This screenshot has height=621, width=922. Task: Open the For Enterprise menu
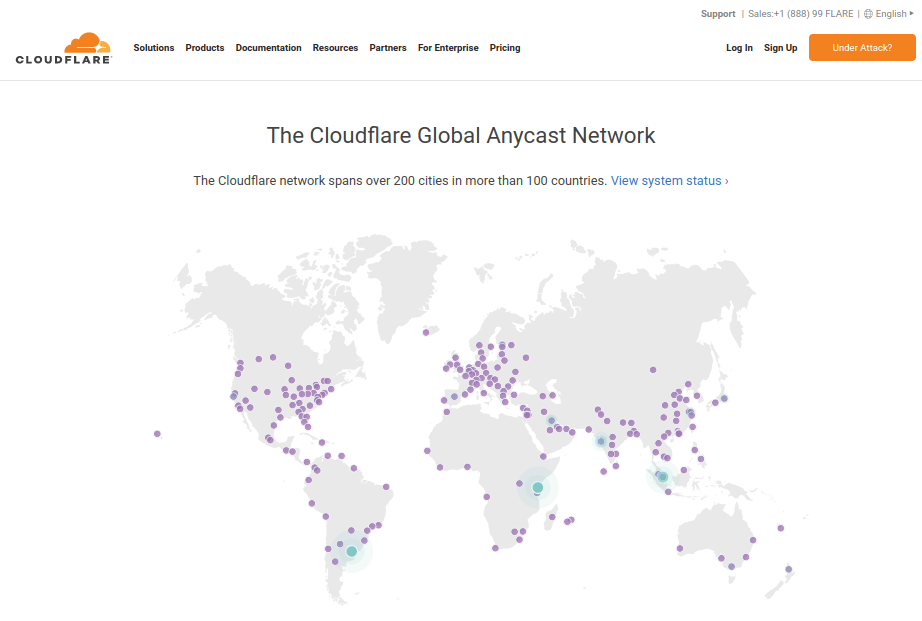[448, 48]
